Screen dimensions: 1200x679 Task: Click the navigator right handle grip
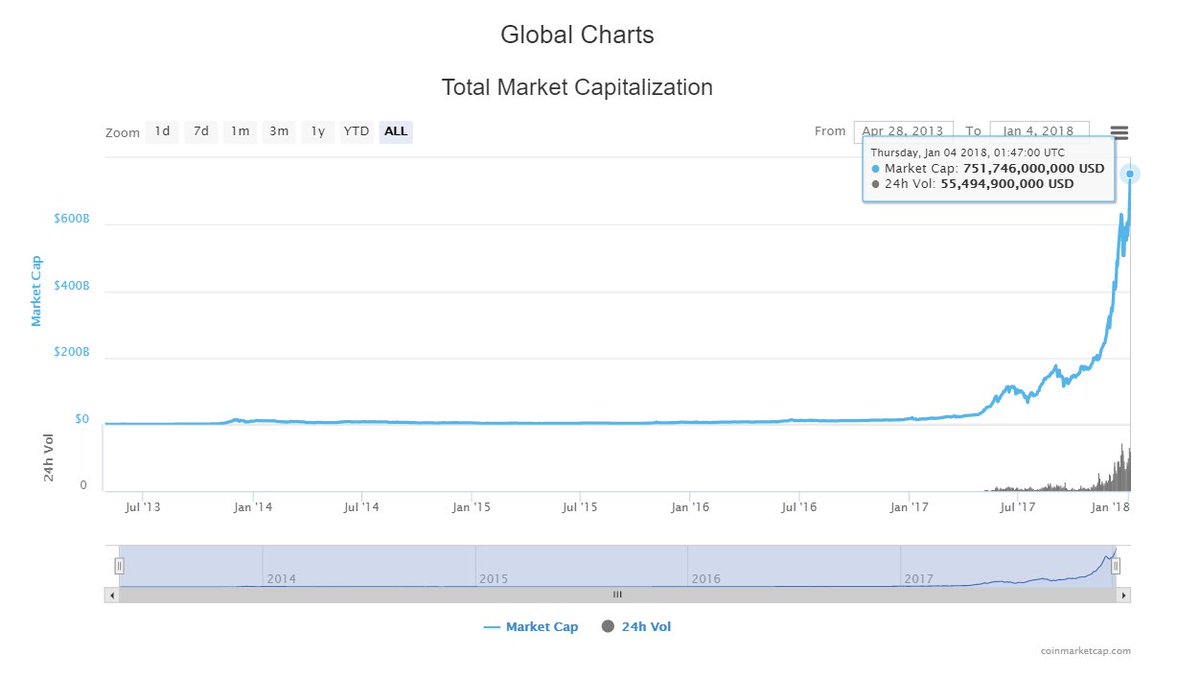point(1116,566)
